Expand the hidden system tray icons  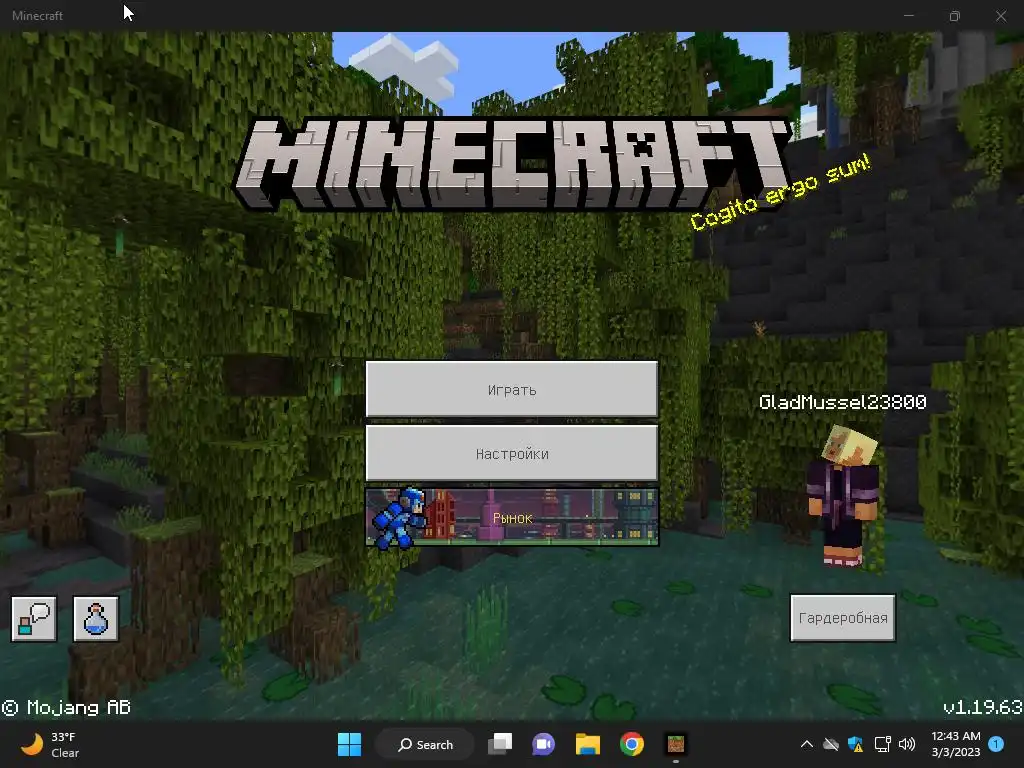[807, 744]
